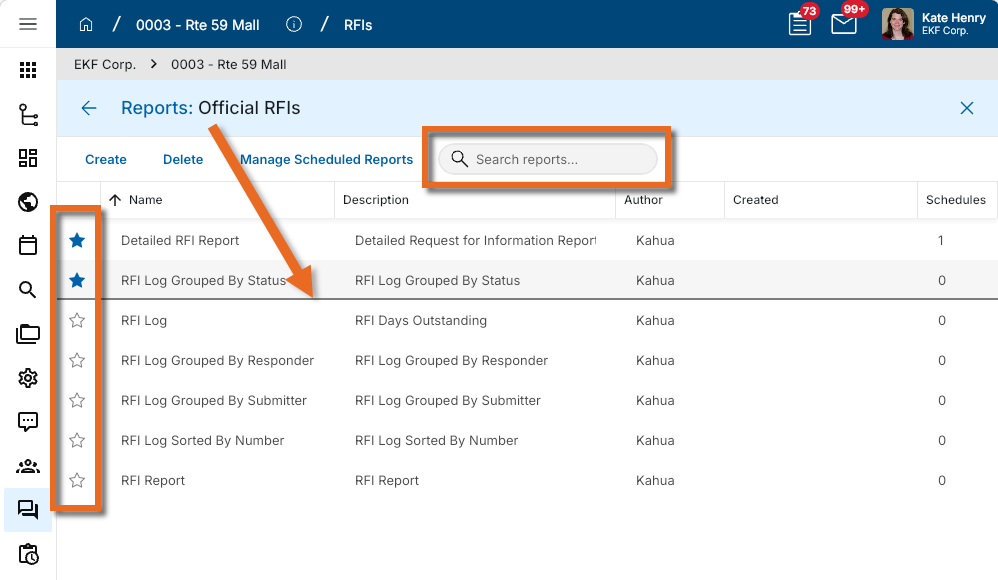Open the hamburger navigation menu
This screenshot has width=998, height=580.
point(28,24)
